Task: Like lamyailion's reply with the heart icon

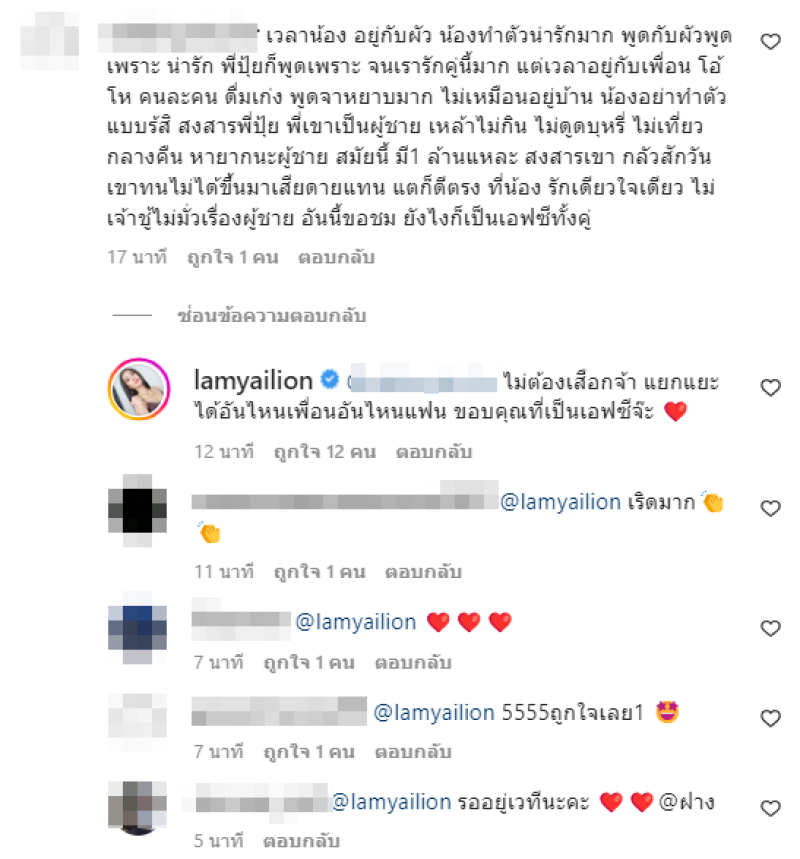Action: (x=770, y=388)
